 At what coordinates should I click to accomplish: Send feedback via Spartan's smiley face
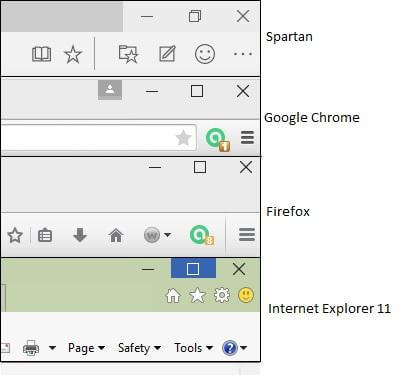tap(205, 54)
